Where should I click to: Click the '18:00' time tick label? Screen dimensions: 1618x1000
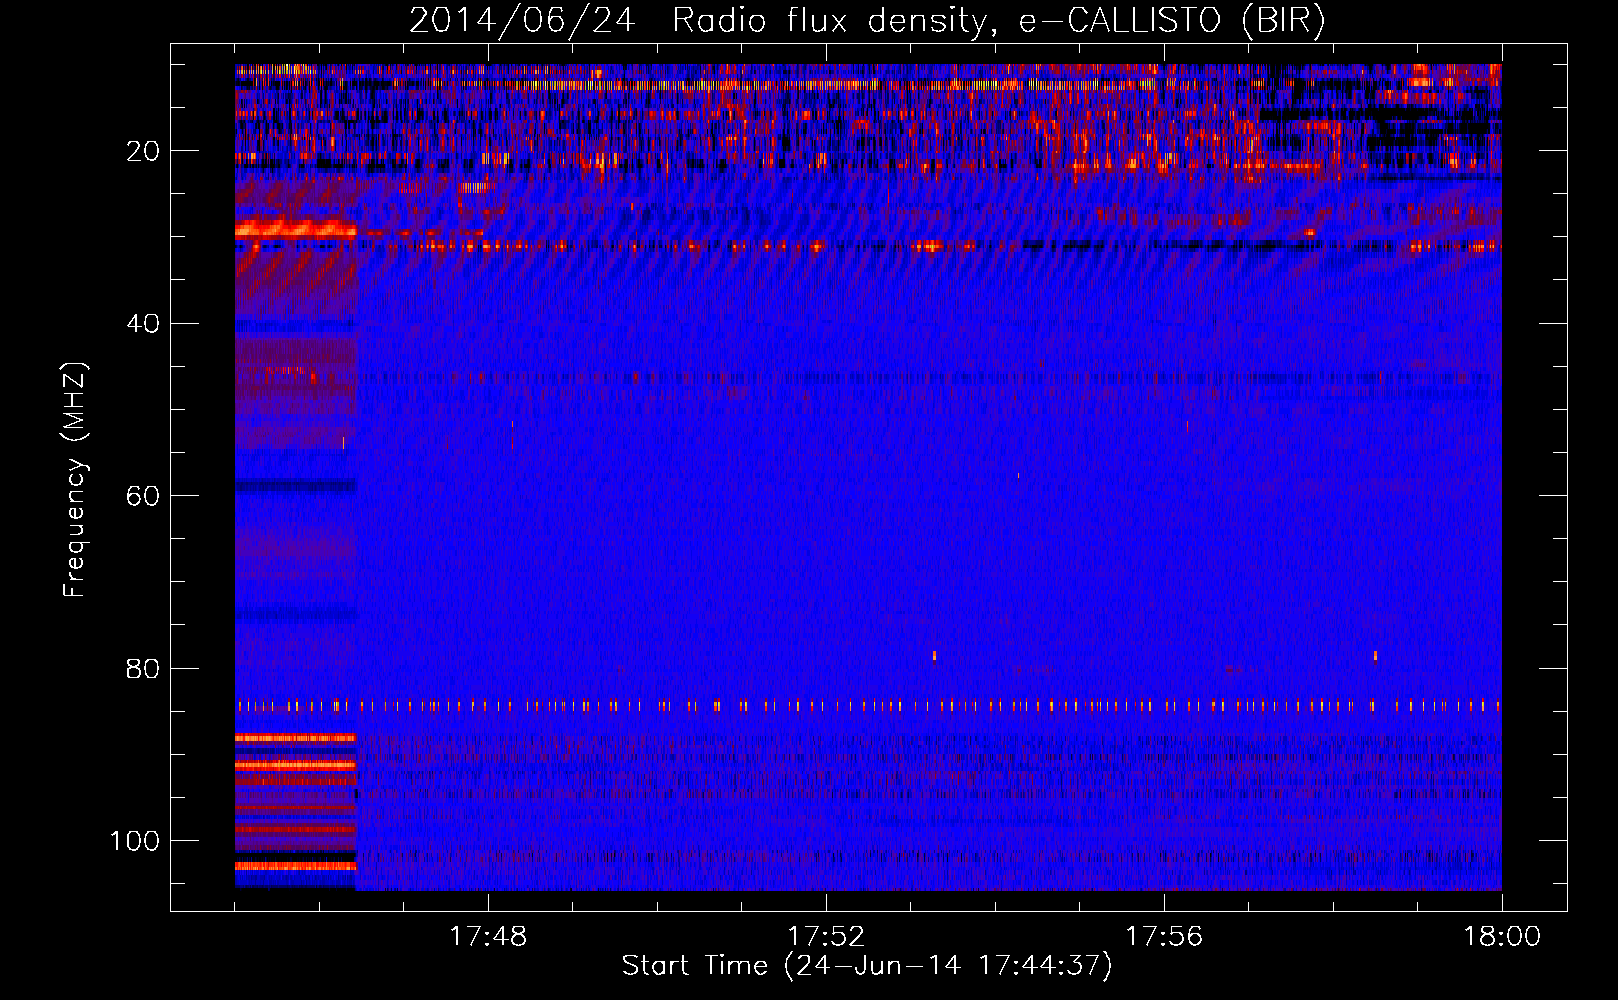point(1502,937)
